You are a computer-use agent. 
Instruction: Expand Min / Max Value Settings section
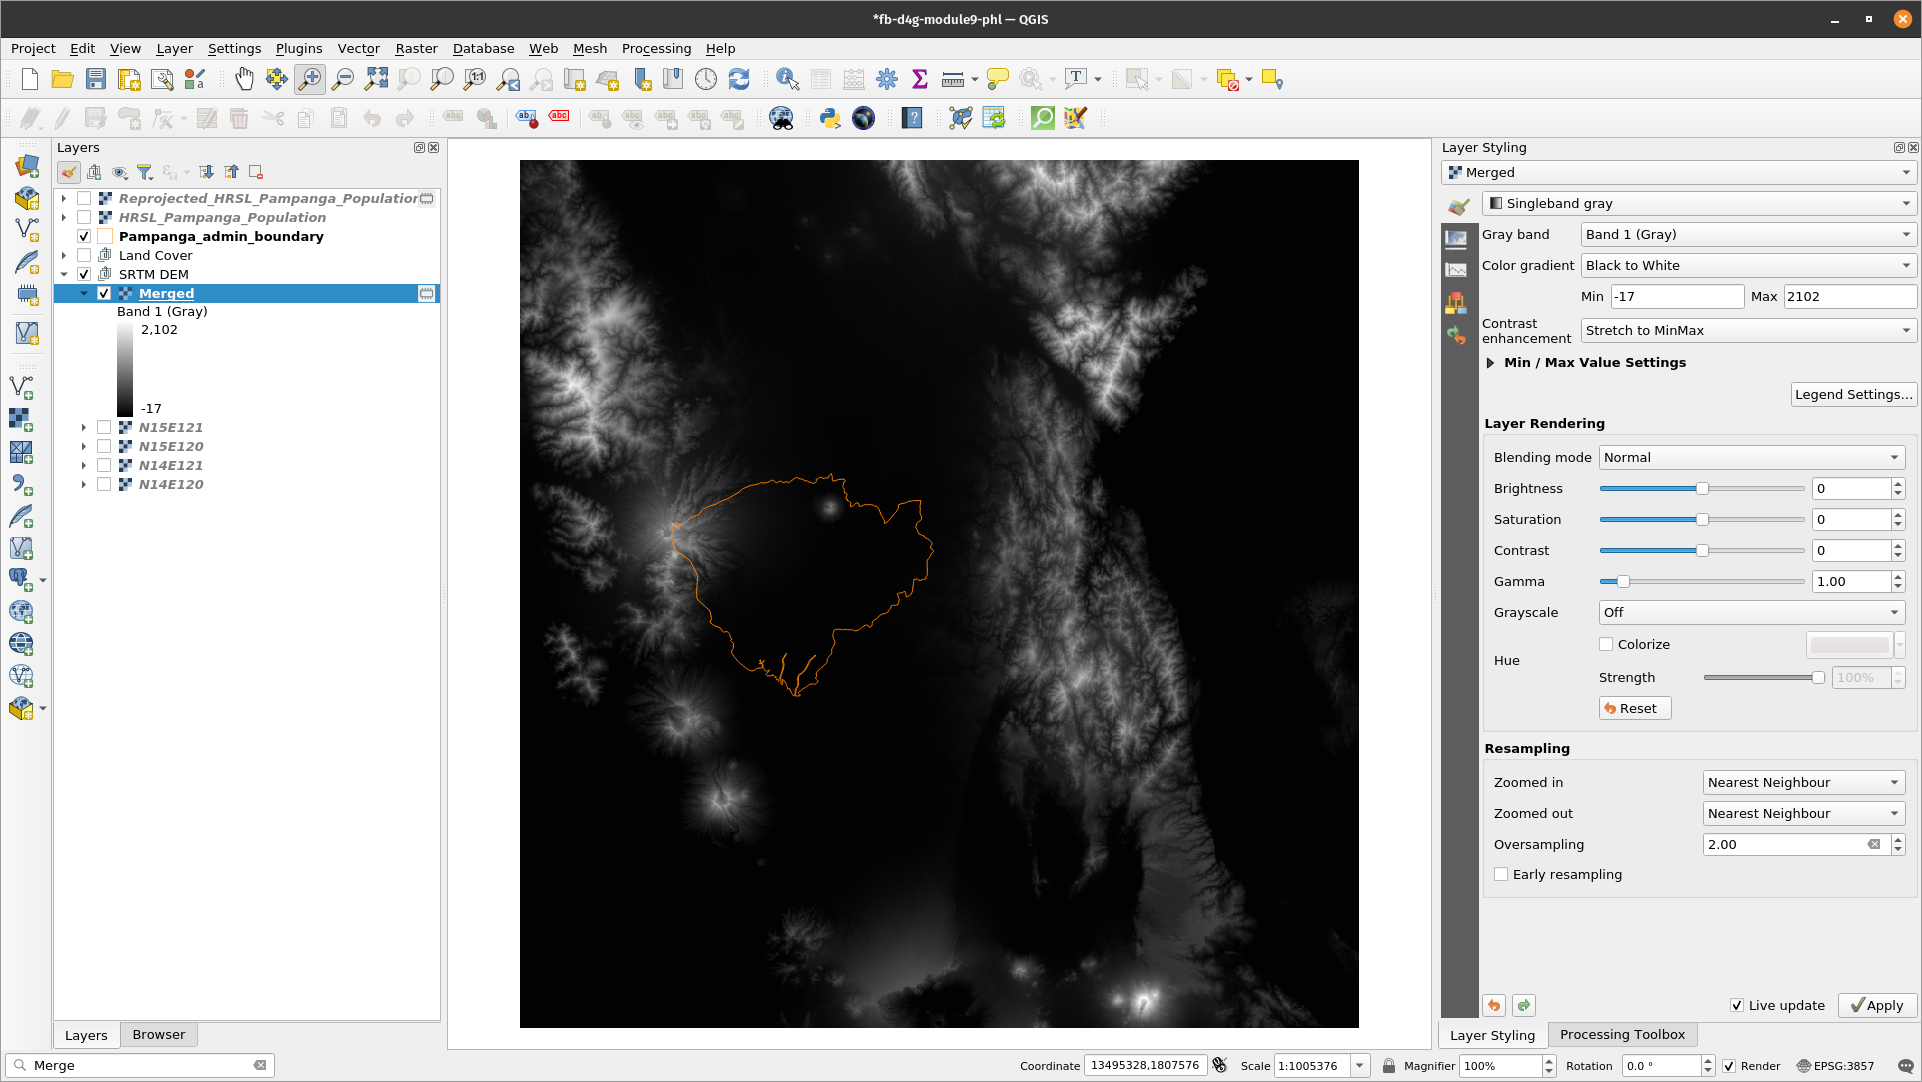[x=1491, y=362]
